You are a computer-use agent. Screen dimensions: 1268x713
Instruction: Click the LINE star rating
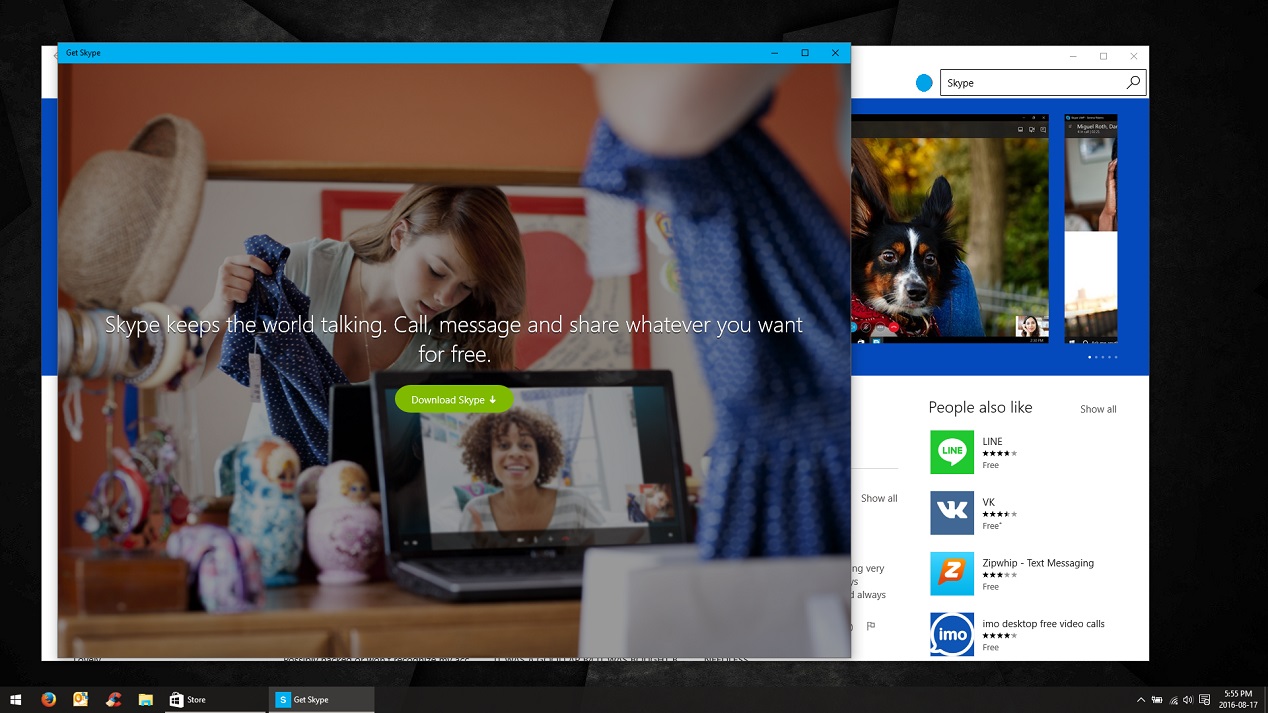point(999,454)
